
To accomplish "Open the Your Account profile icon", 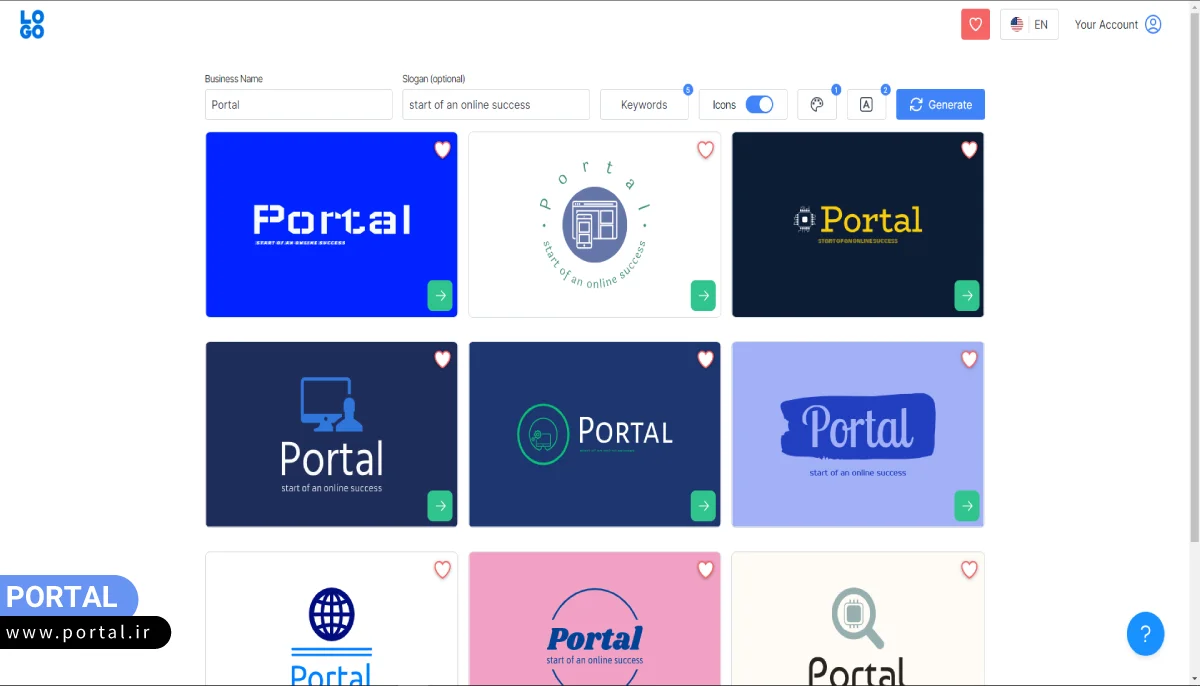I will coord(1153,24).
